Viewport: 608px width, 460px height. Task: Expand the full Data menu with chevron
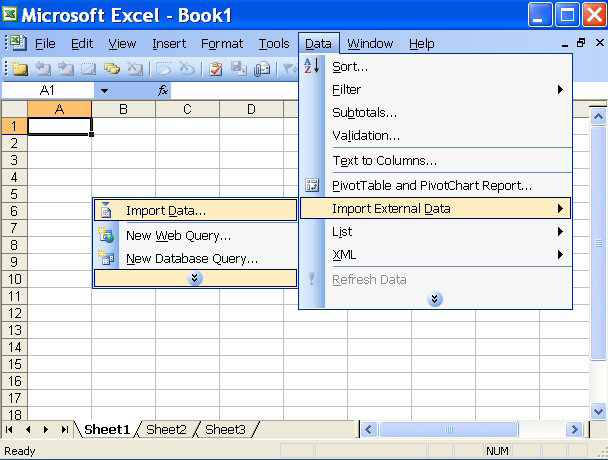434,299
